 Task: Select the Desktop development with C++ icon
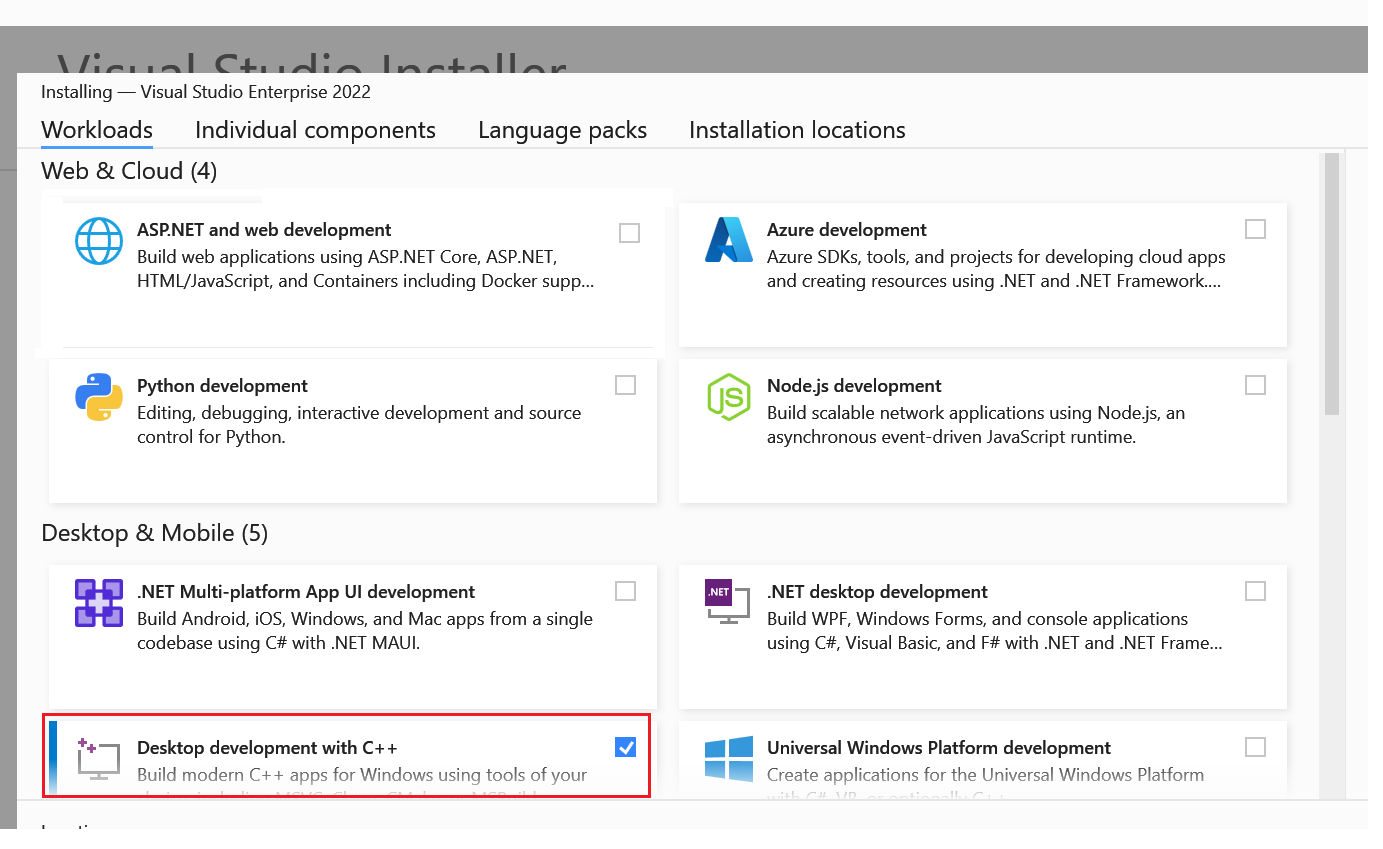[x=98, y=758]
